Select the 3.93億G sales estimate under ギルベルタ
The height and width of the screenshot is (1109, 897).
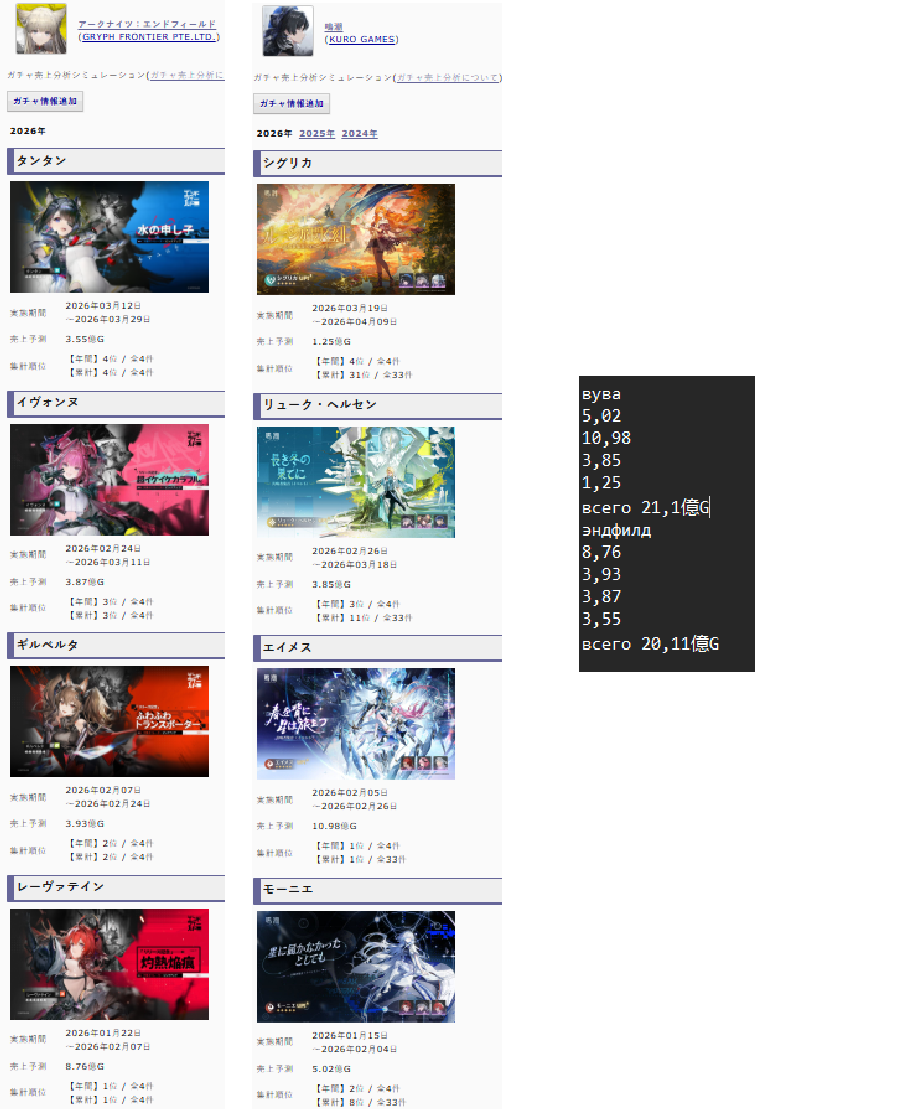85,824
